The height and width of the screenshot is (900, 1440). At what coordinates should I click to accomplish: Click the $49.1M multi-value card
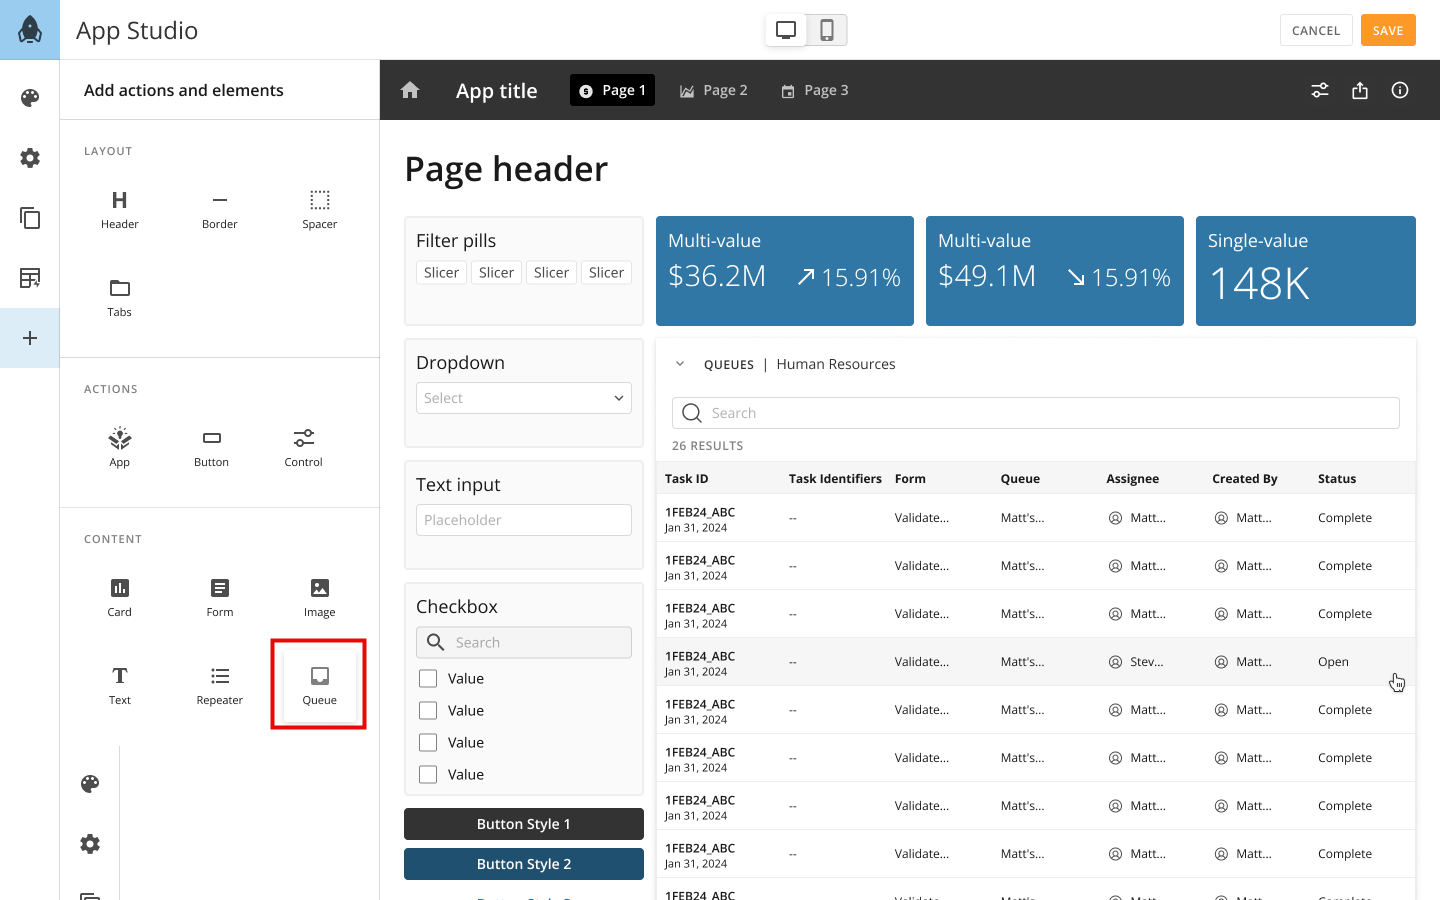(1055, 271)
